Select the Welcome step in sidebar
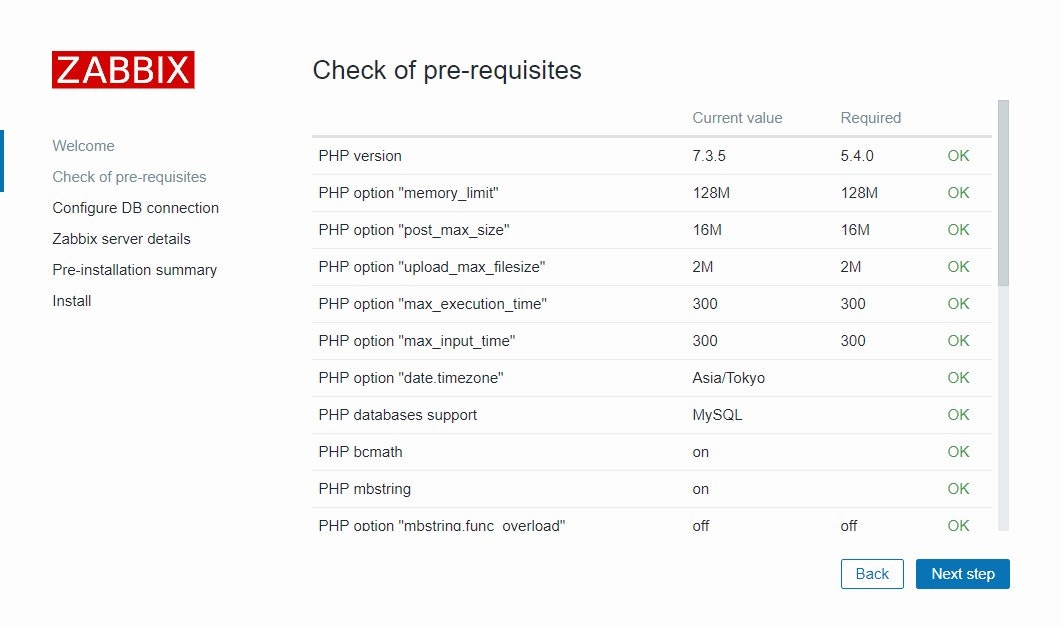This screenshot has width=1061, height=627. [83, 146]
